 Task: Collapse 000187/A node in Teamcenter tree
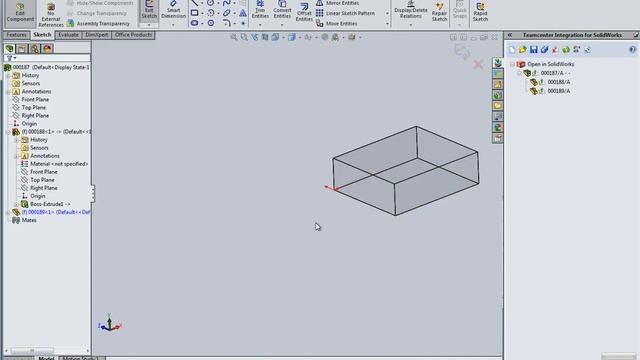pyautogui.click(x=519, y=73)
